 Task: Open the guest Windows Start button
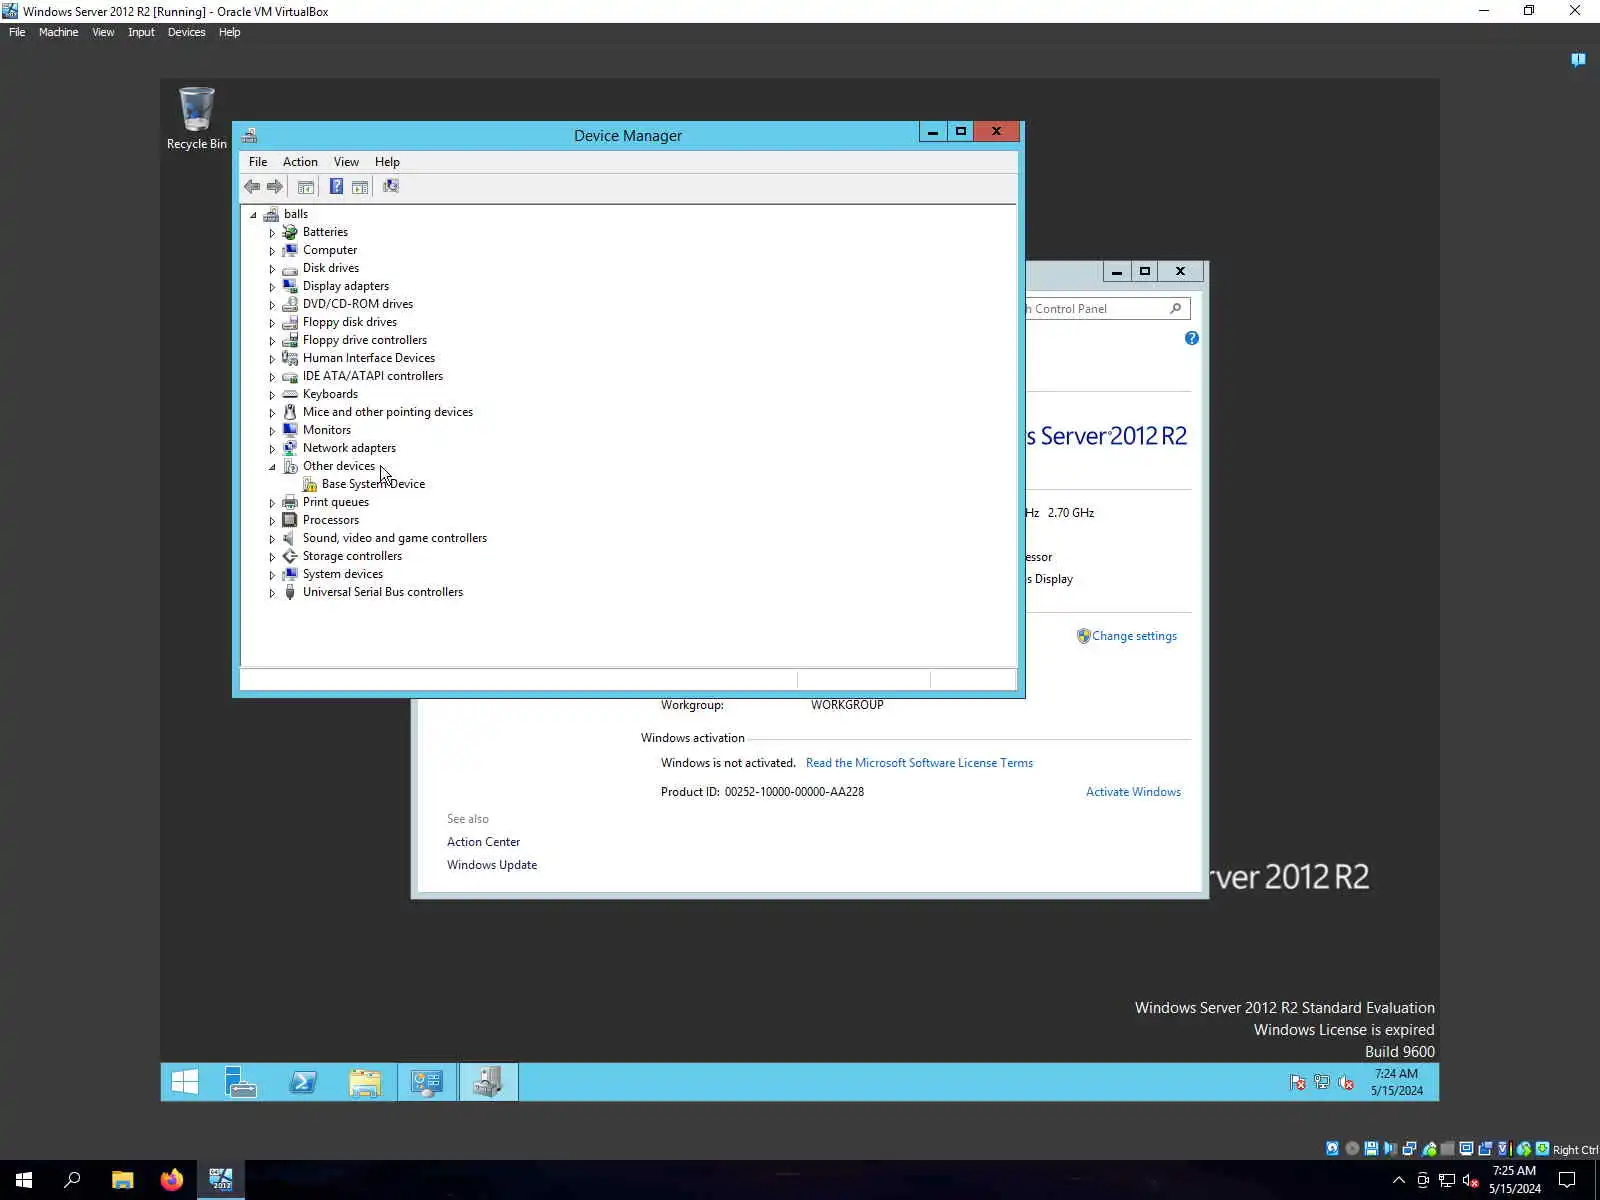click(185, 1082)
